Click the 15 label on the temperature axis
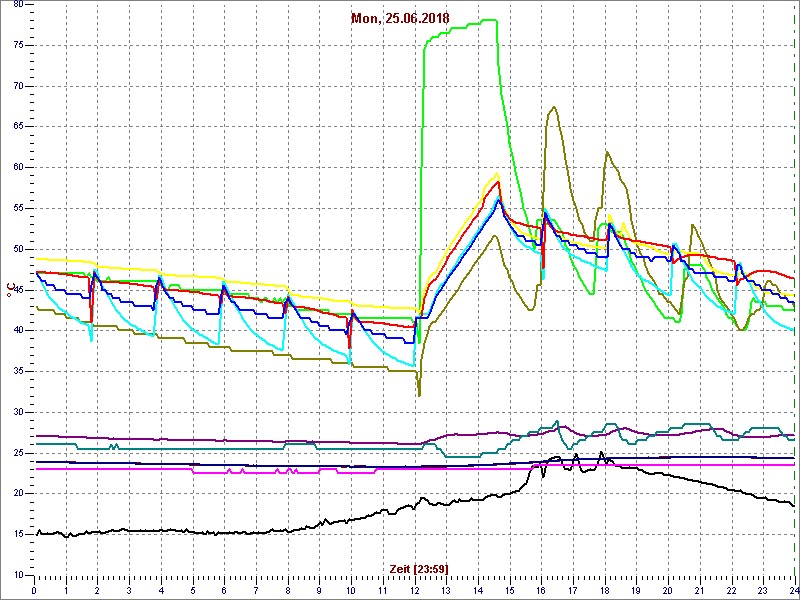This screenshot has width=800, height=600. (x=17, y=534)
